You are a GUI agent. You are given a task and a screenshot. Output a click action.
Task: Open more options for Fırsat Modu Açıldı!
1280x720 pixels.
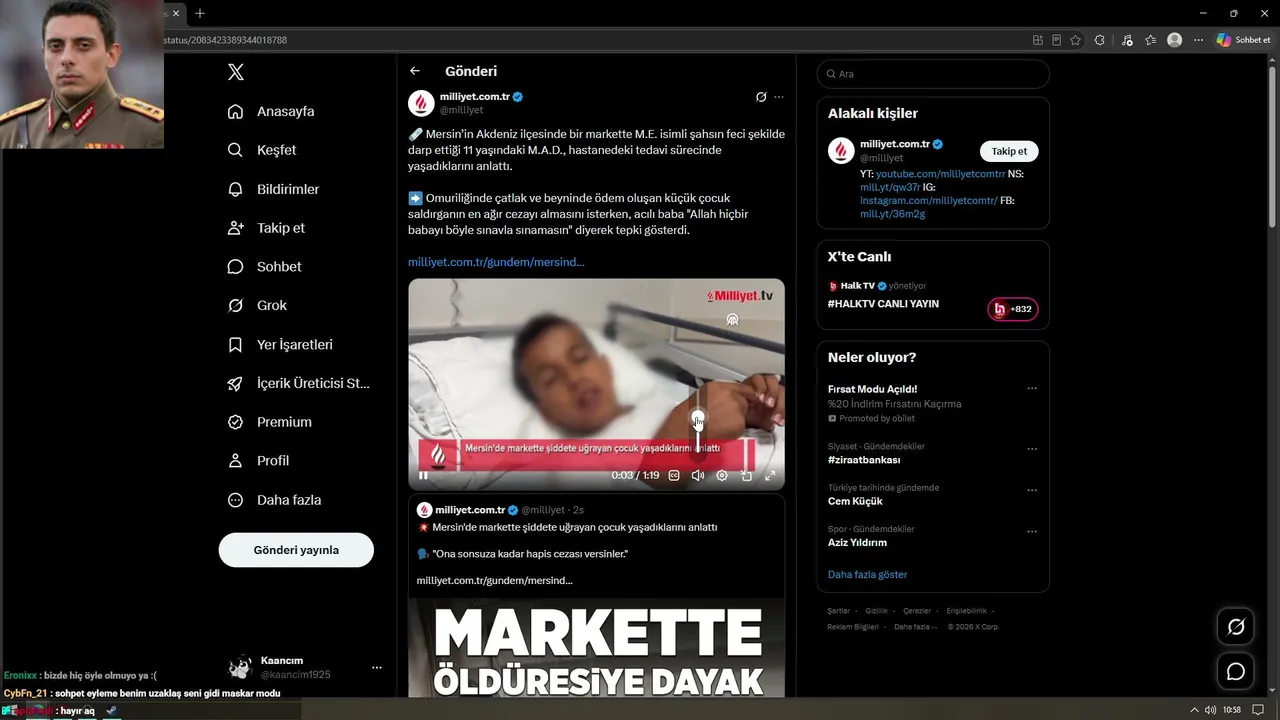(1032, 389)
